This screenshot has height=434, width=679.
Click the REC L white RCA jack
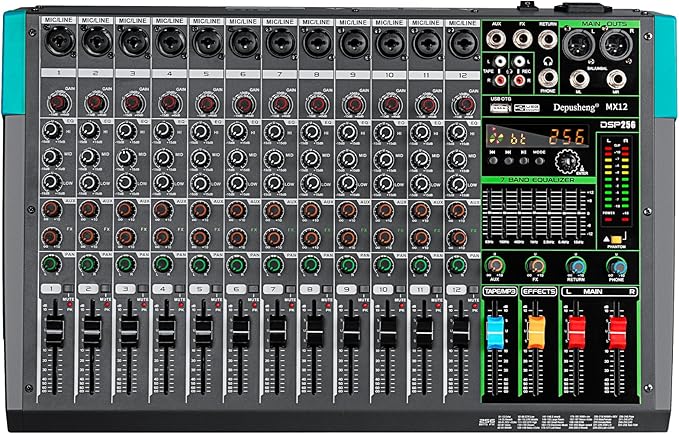click(x=518, y=62)
